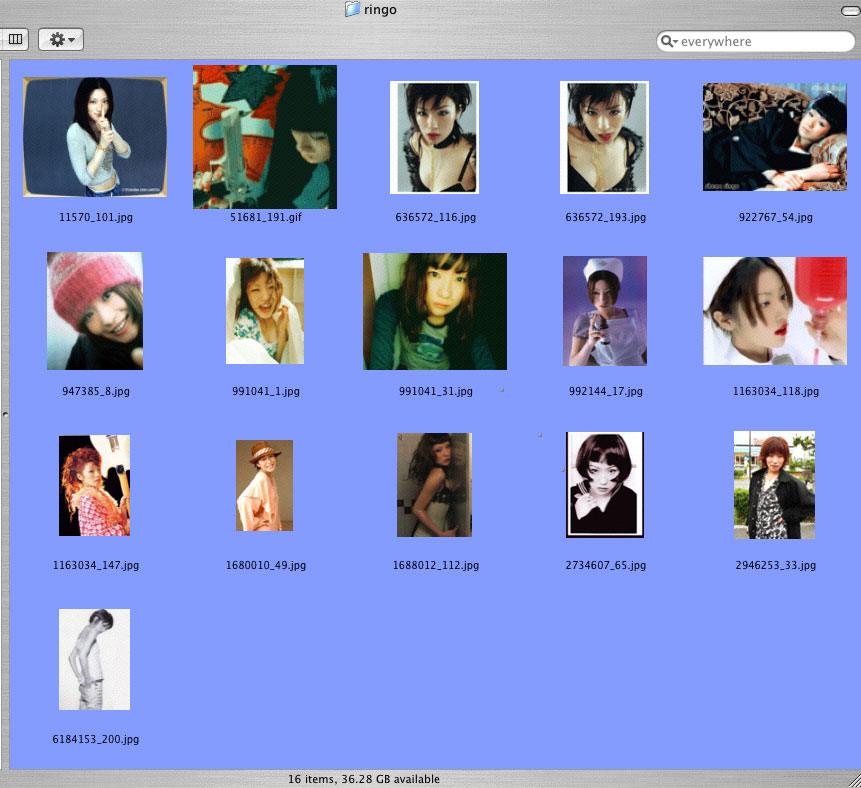861x788 pixels.
Task: Select thumbnail of 922767_54.jpg
Action: click(x=775, y=137)
